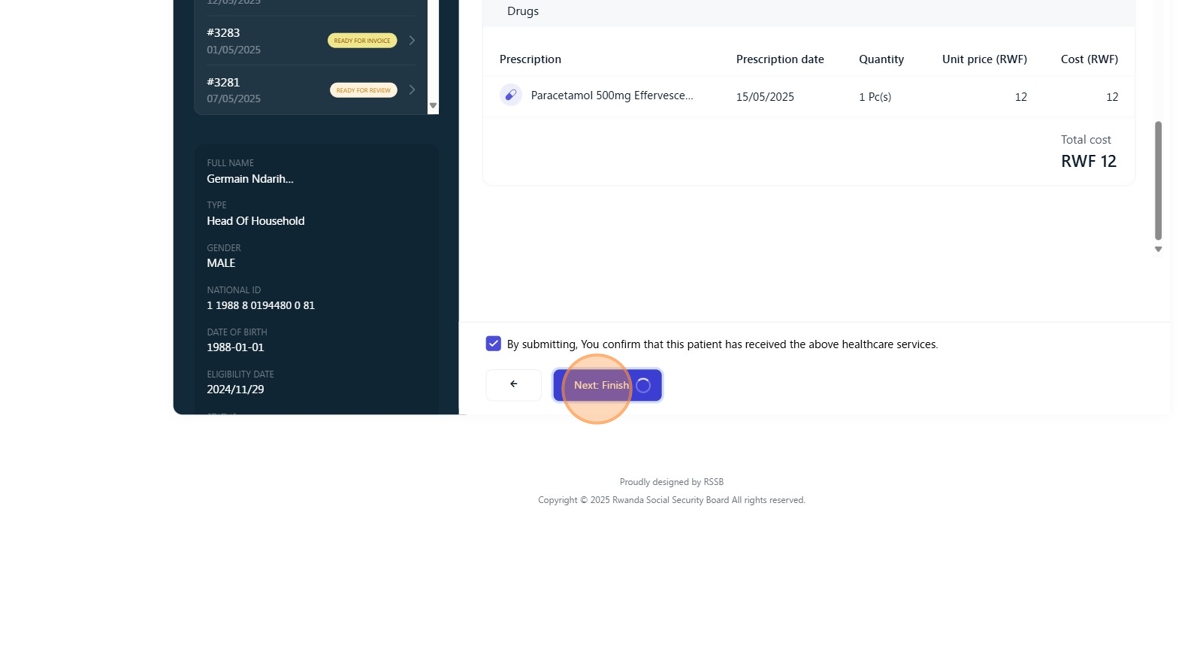Click the prescription date 15/05/2025

tap(765, 97)
